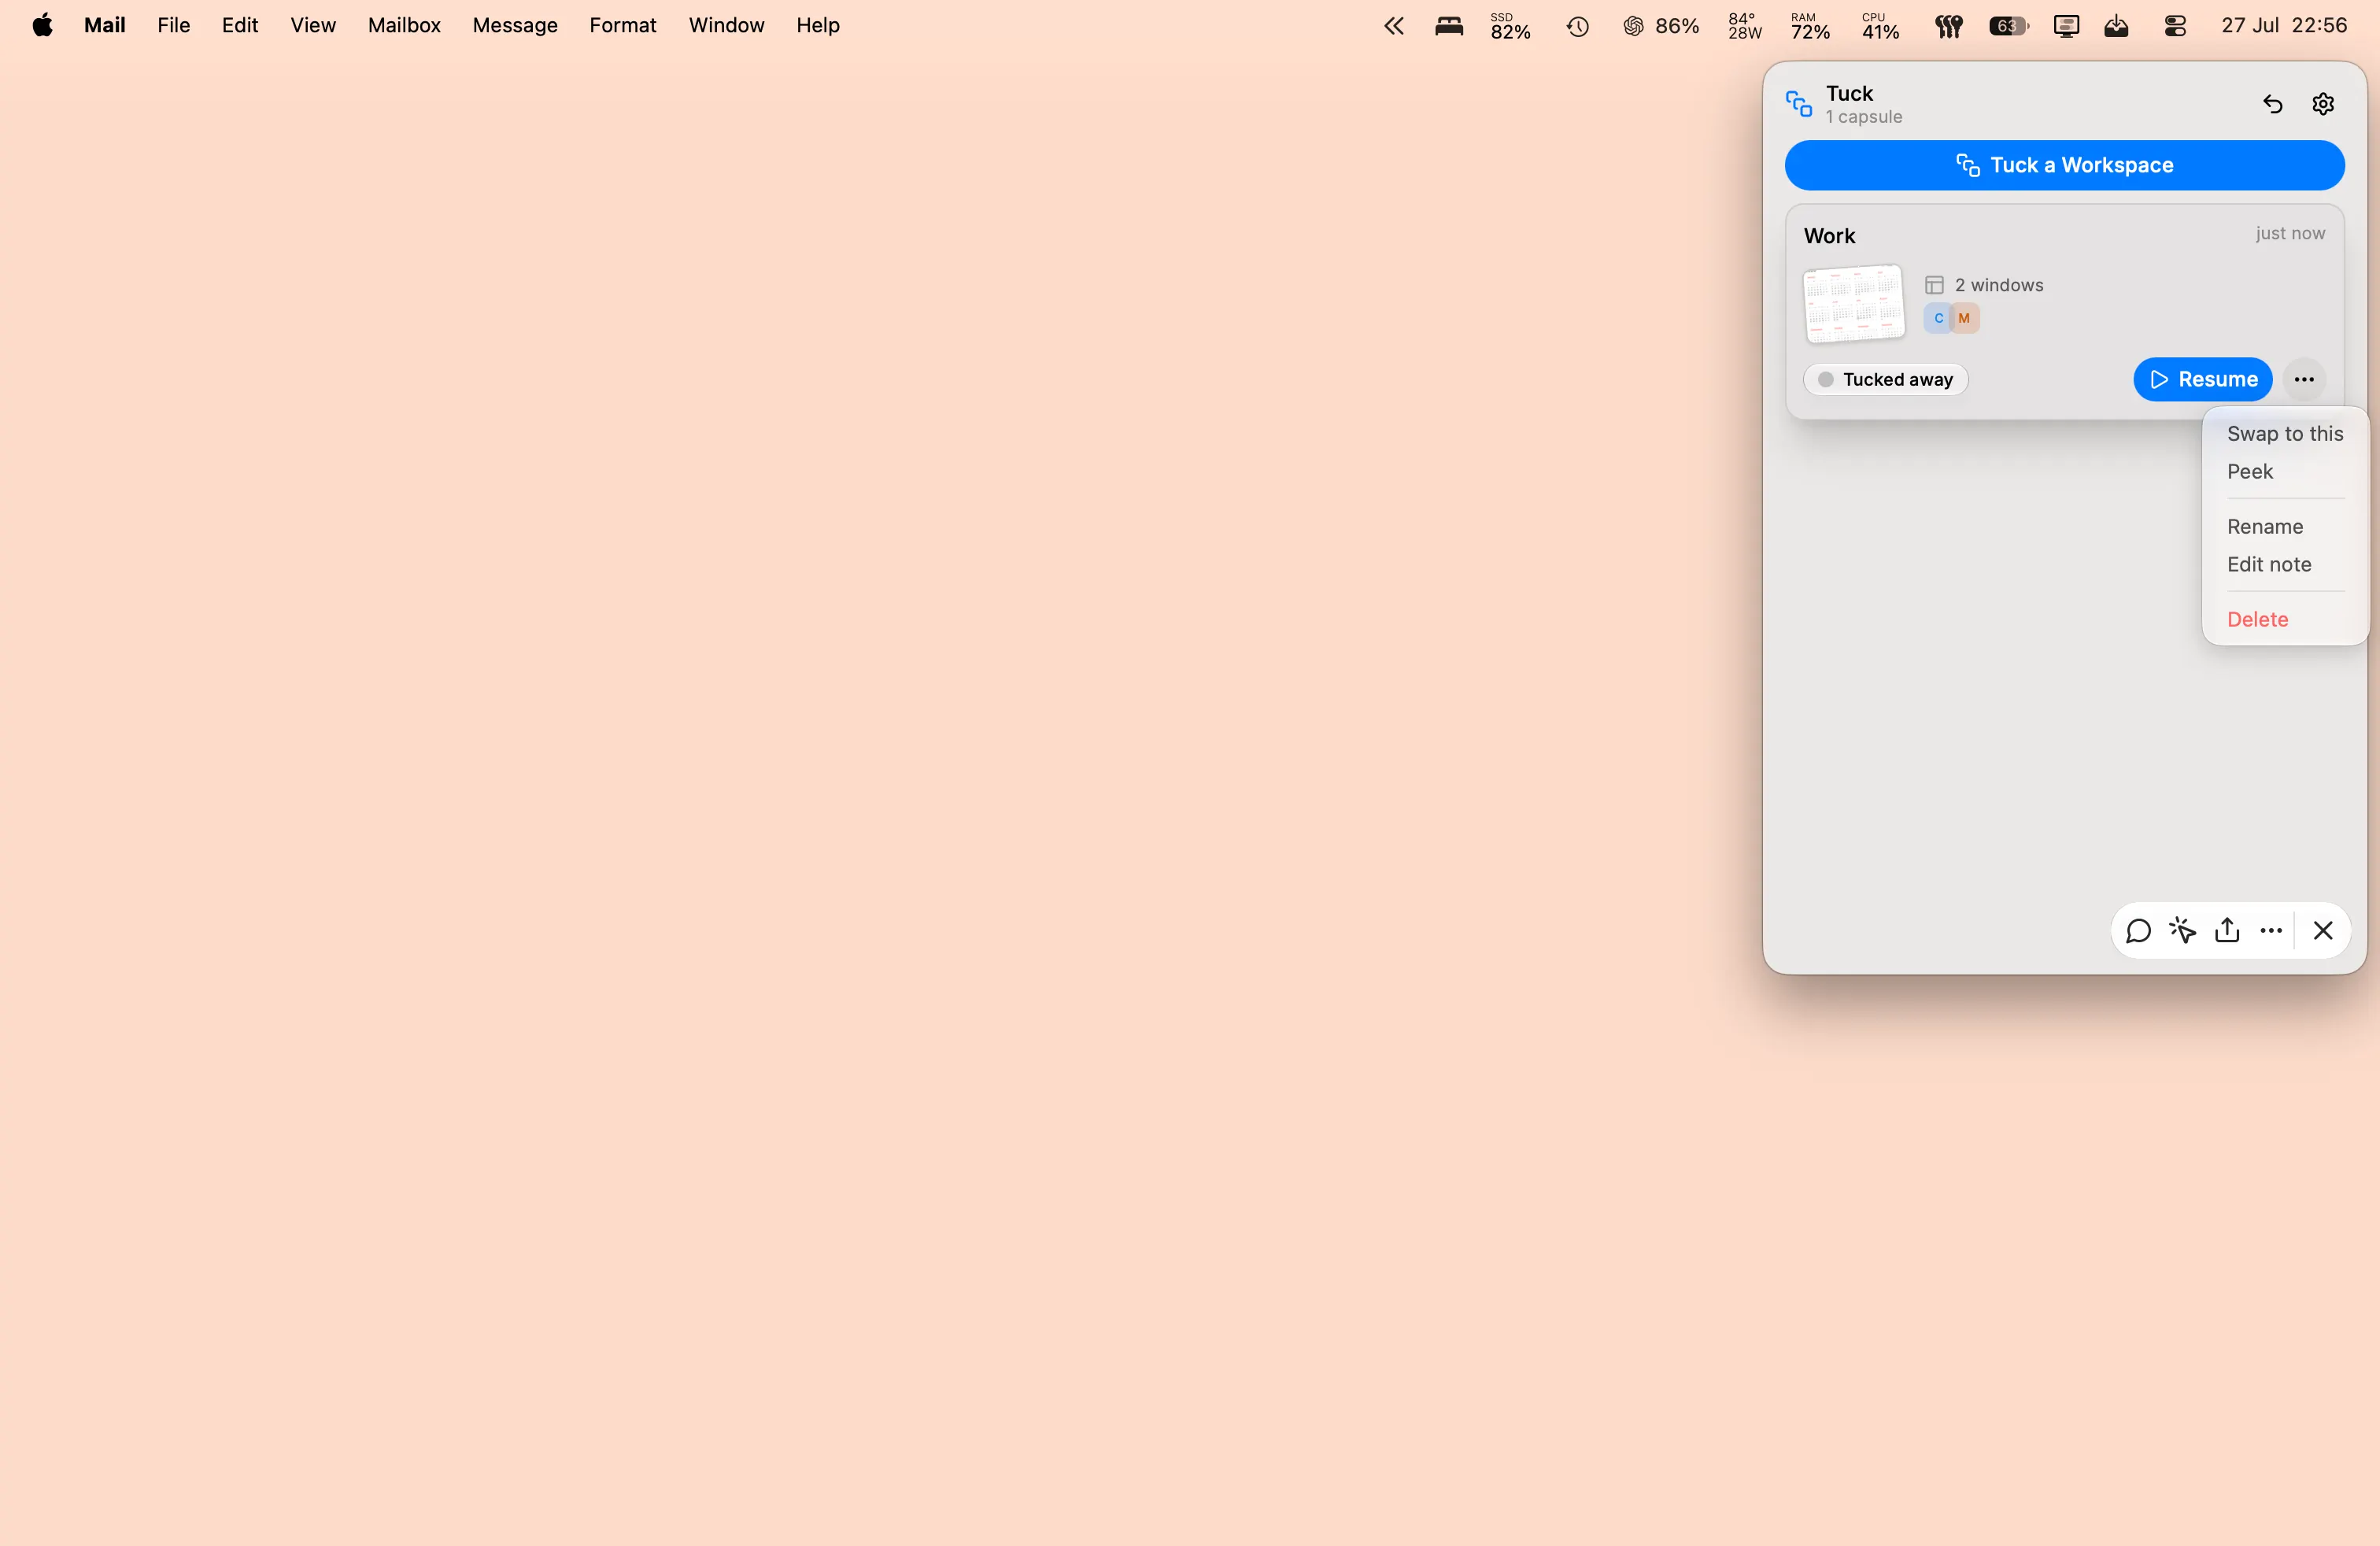Click the date and time 27 Jul 22:56
Image resolution: width=2380 pixels, height=1546 pixels.
[x=2284, y=25]
